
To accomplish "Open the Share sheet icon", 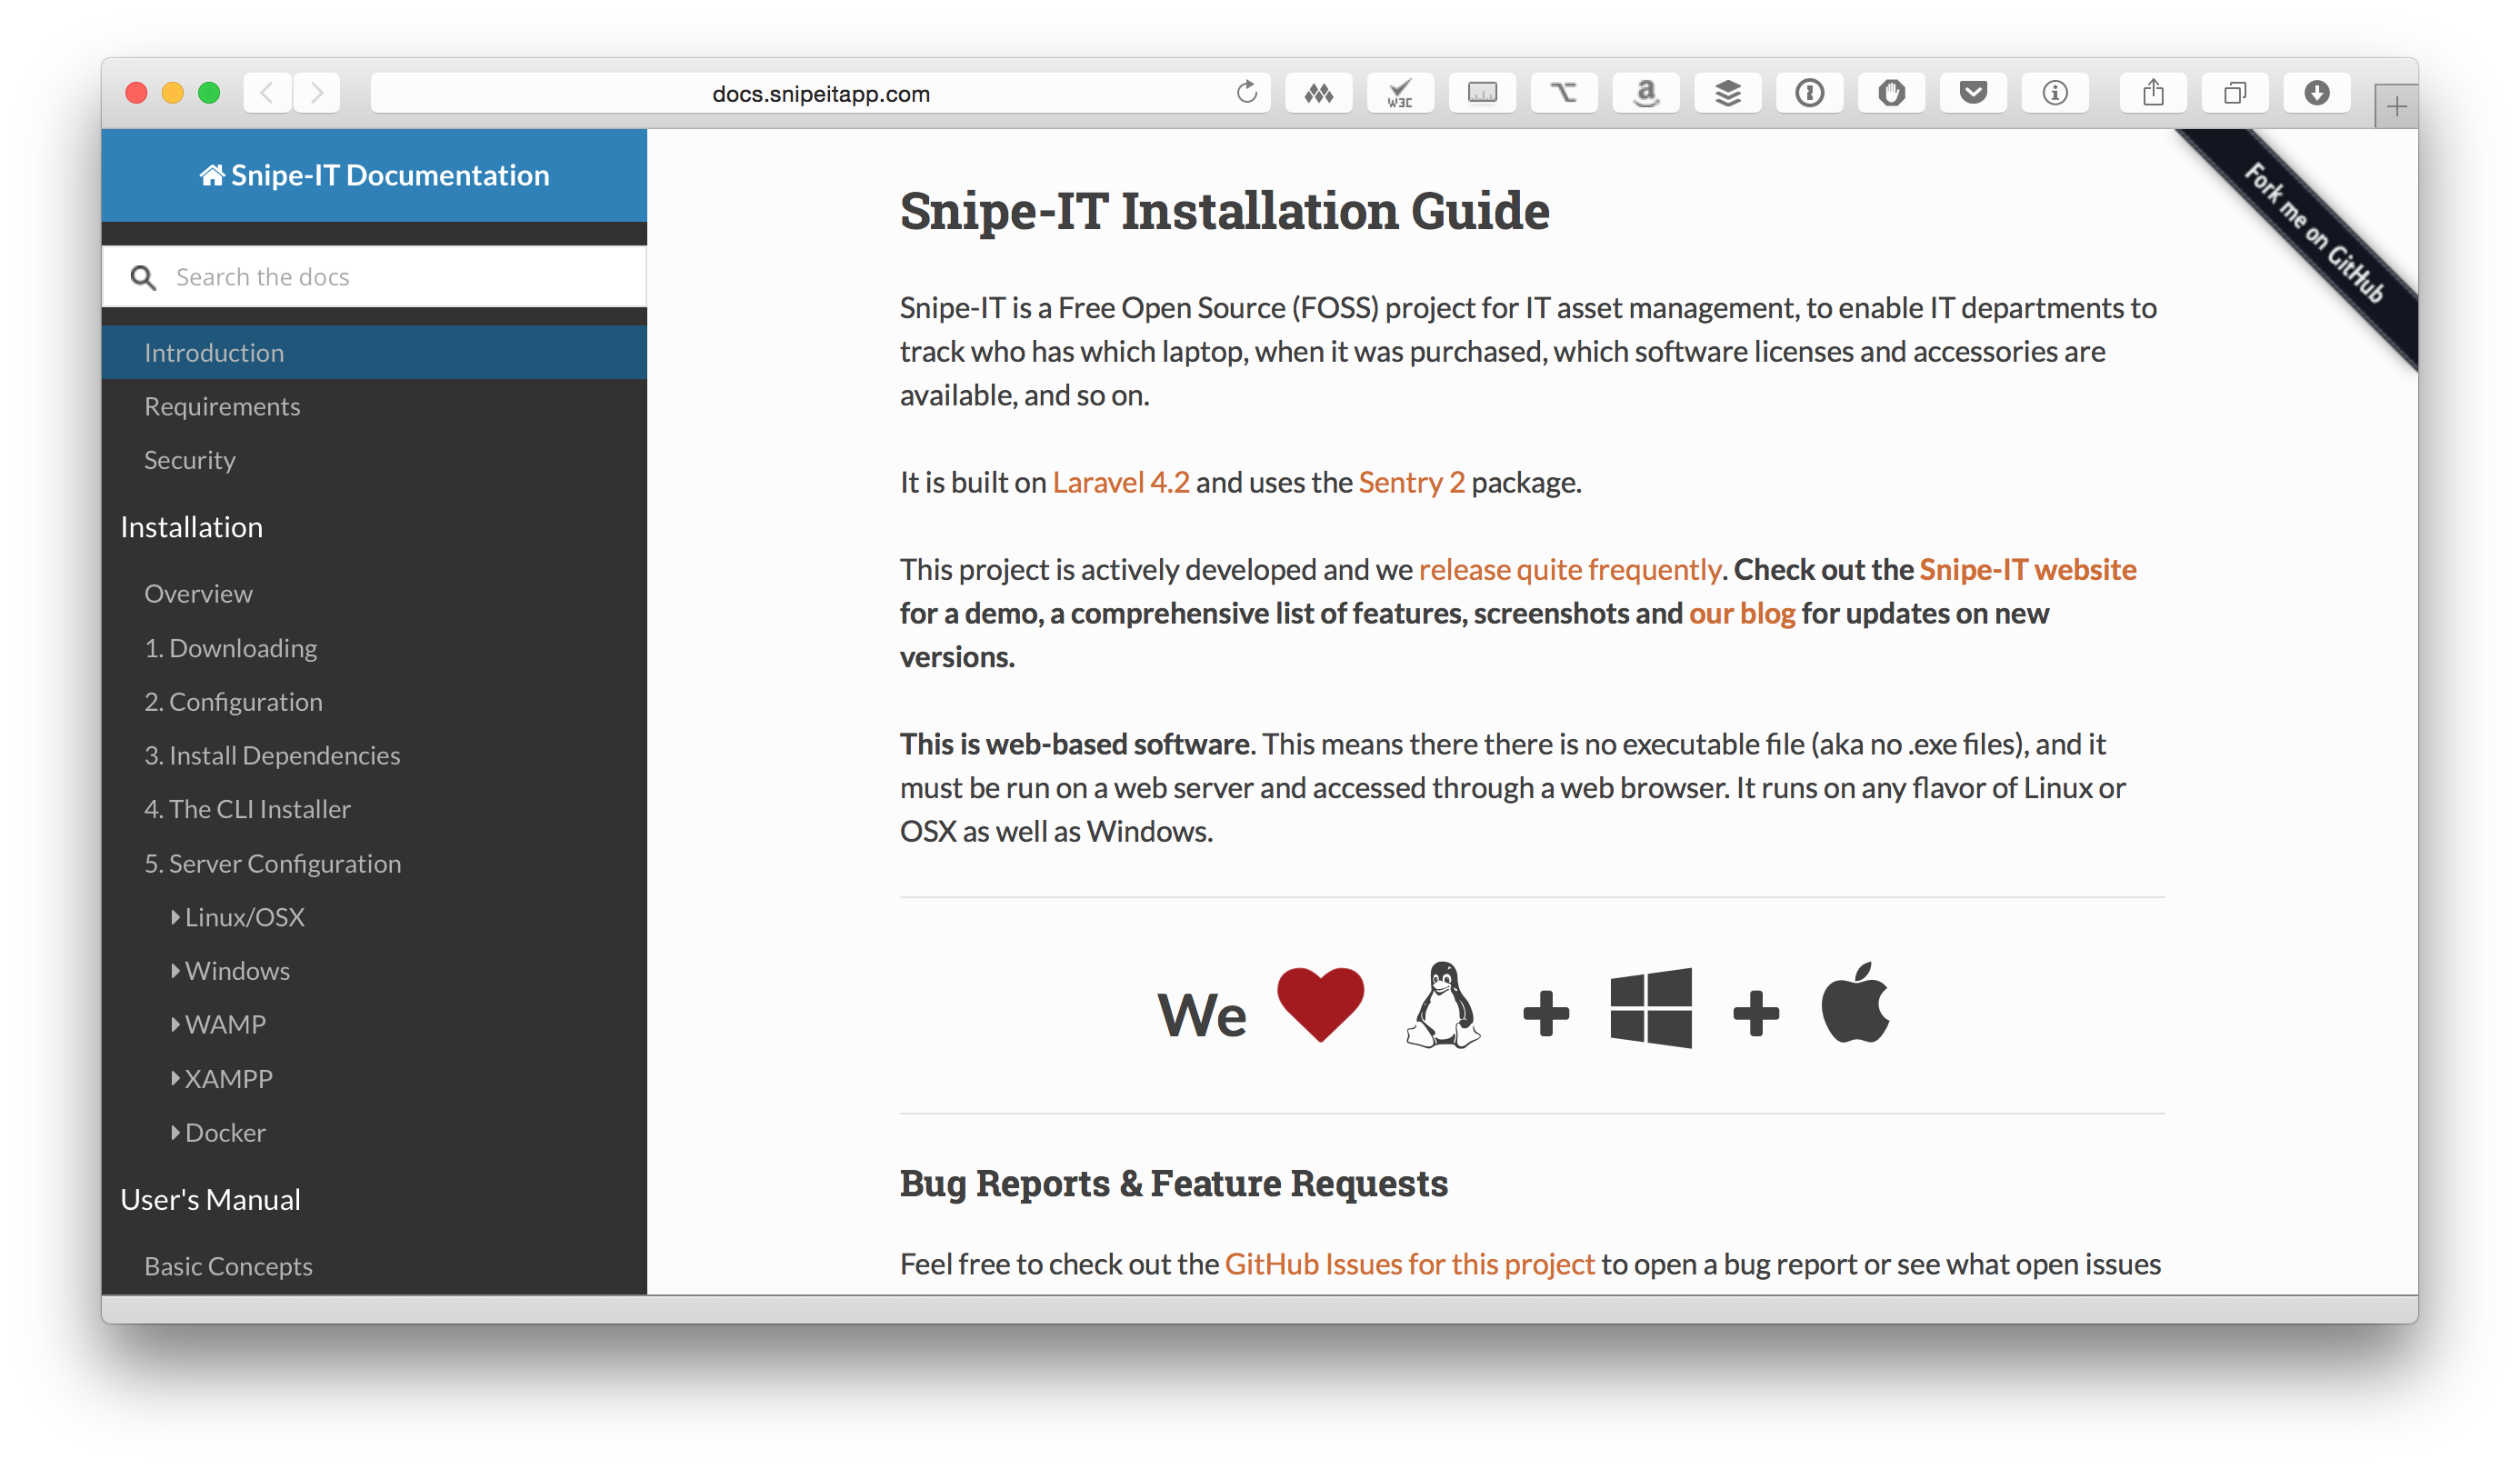I will pyautogui.click(x=2153, y=93).
